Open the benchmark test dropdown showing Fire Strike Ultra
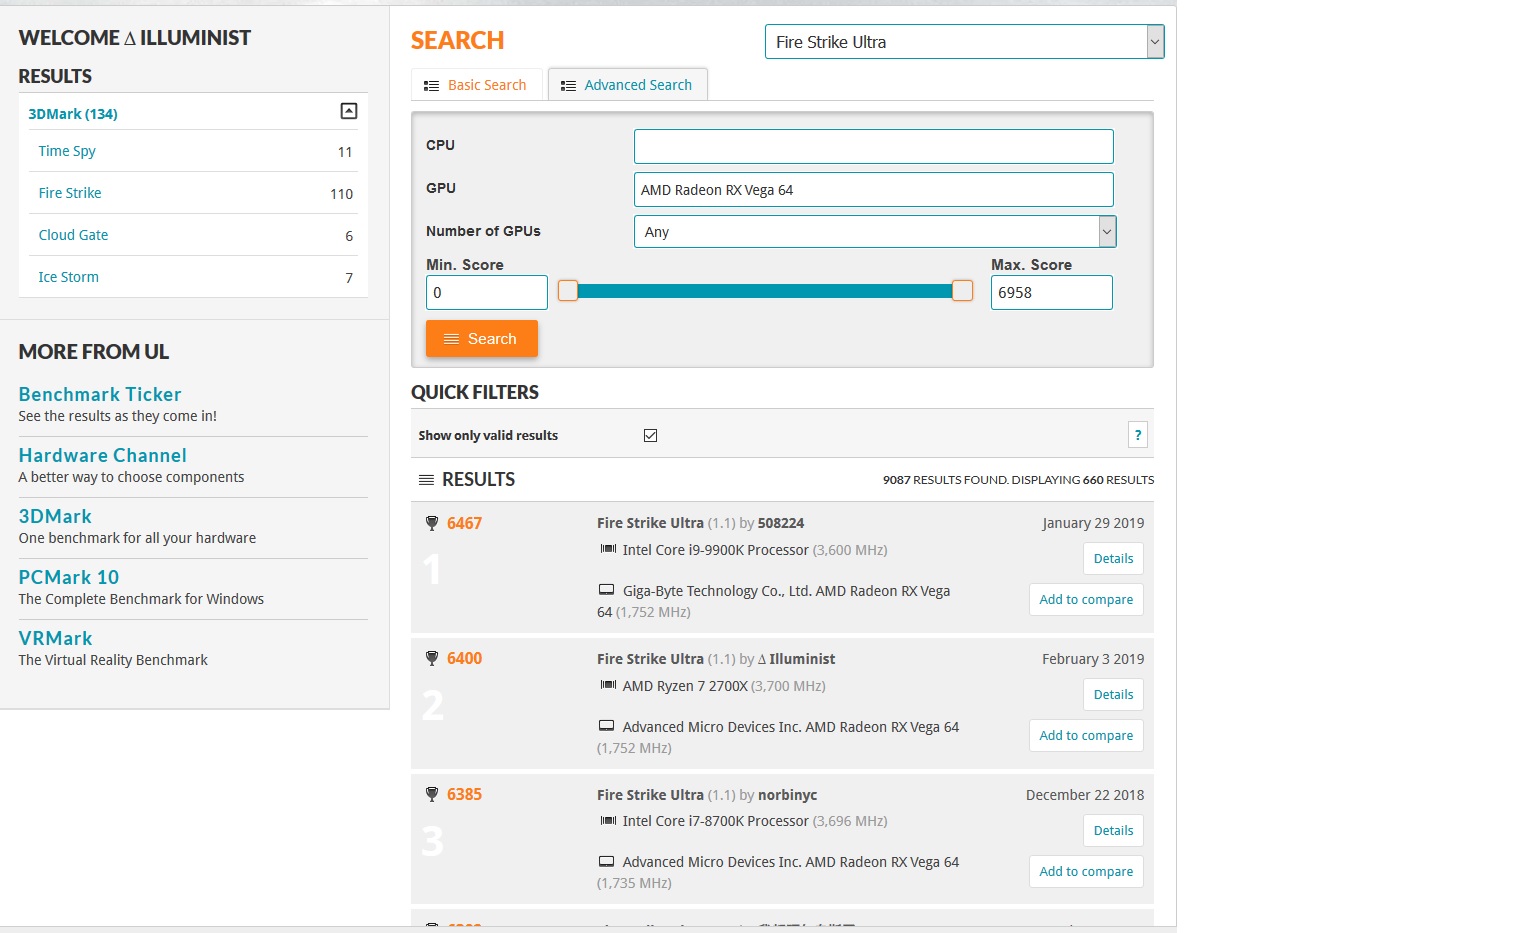 pos(964,42)
